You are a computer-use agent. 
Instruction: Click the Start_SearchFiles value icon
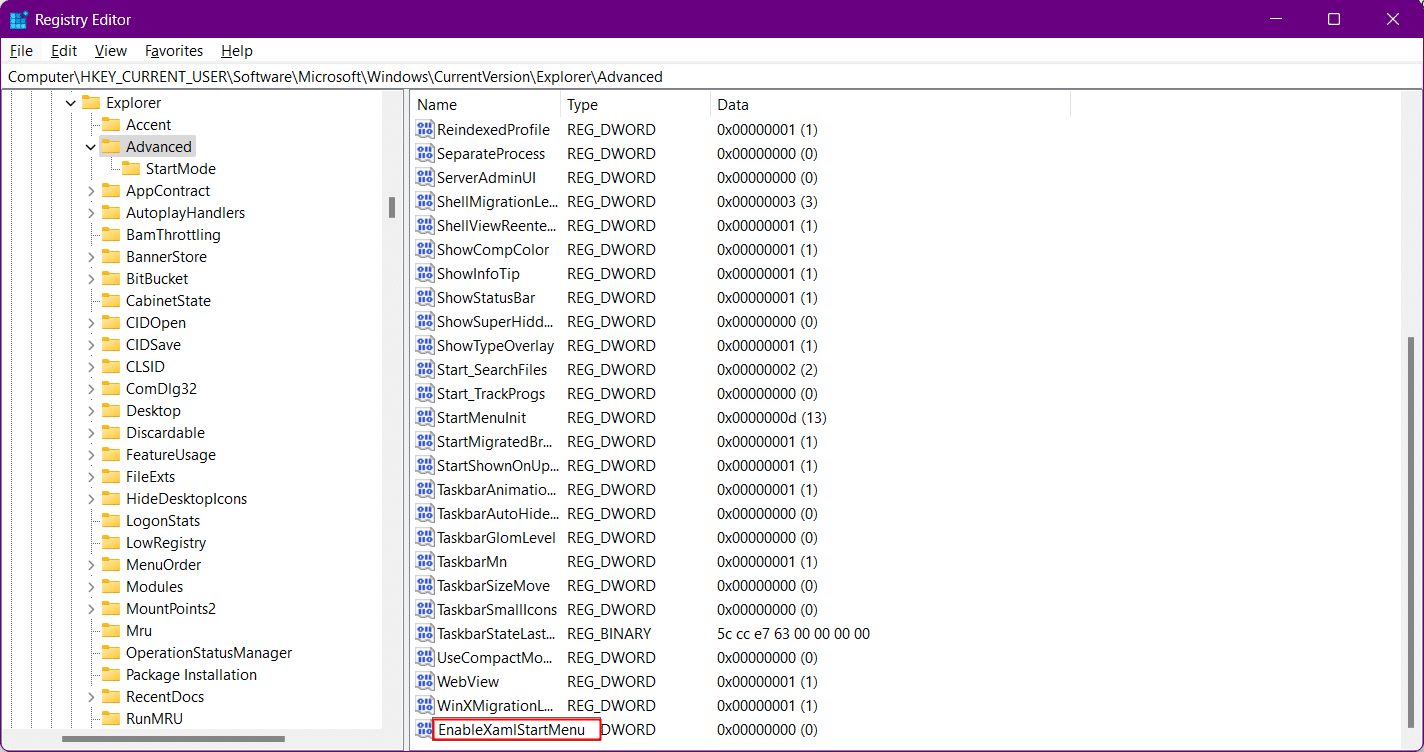425,370
